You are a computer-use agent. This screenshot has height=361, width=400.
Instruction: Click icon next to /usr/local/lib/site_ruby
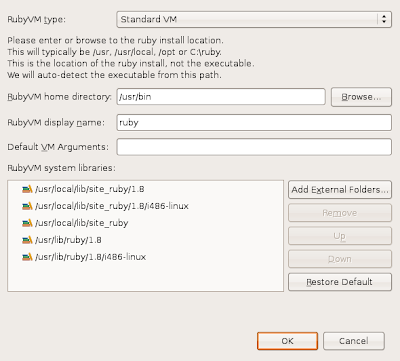coord(27,223)
